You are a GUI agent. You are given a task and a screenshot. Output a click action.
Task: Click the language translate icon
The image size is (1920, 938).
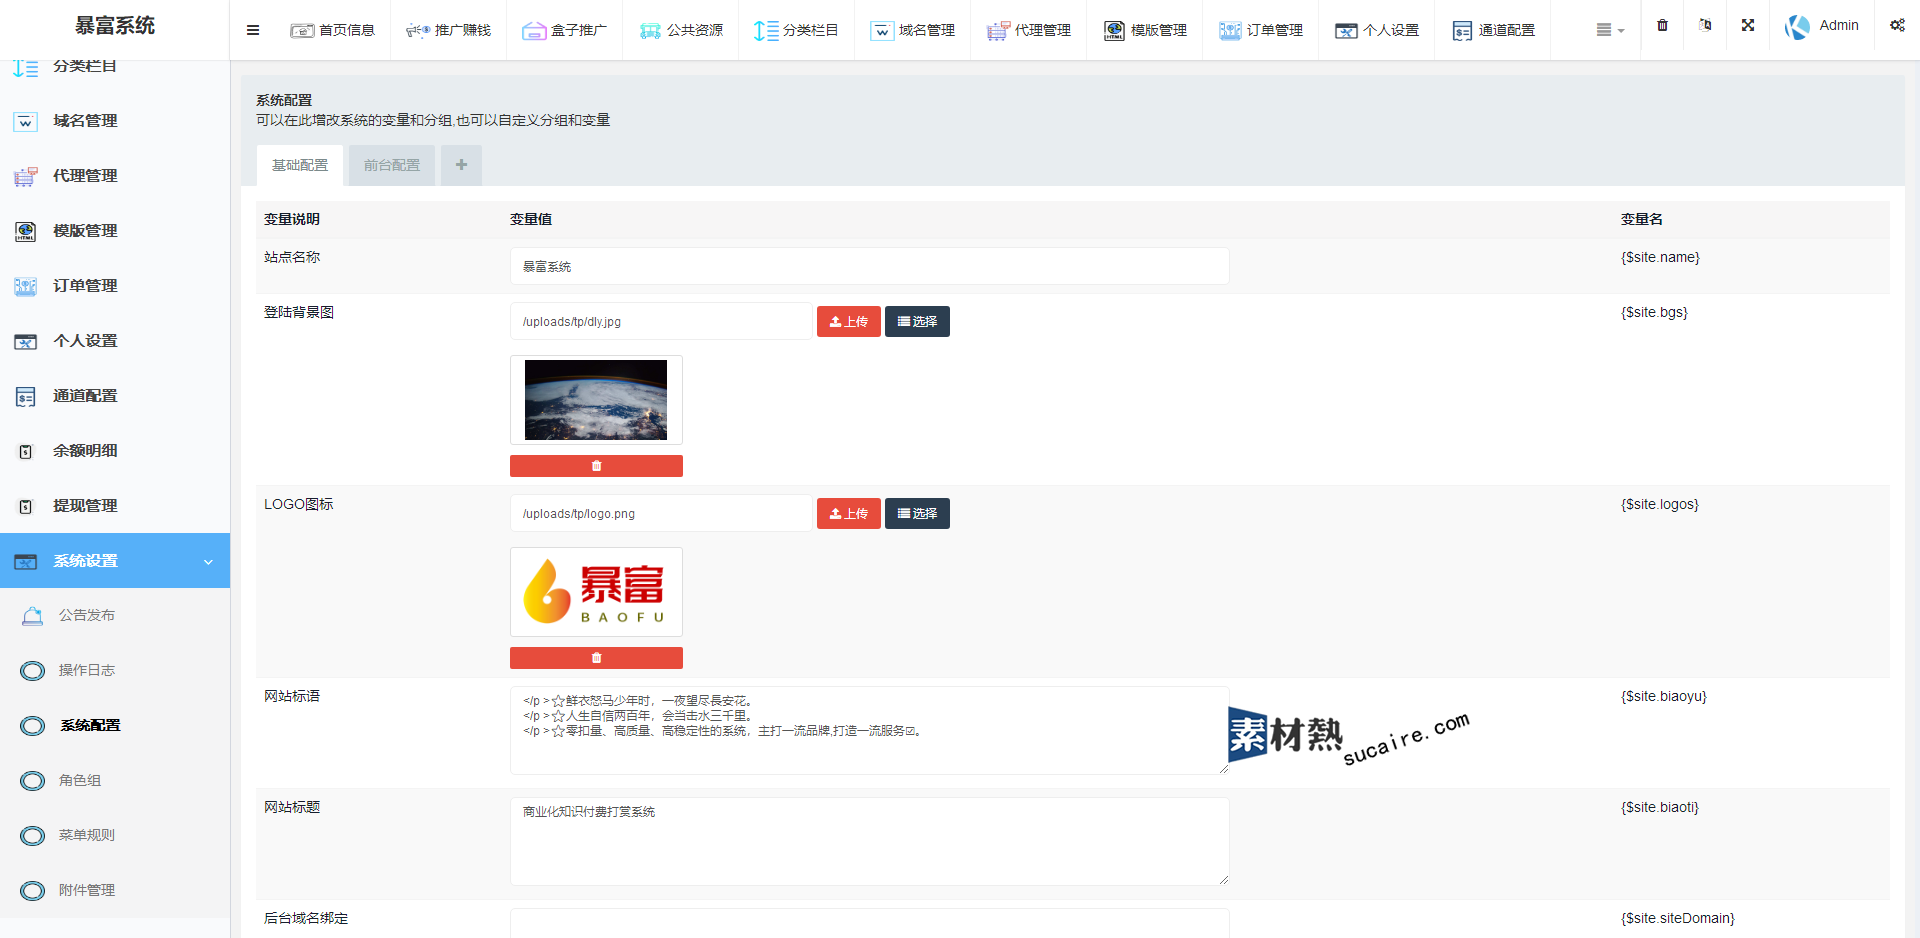point(1705,26)
